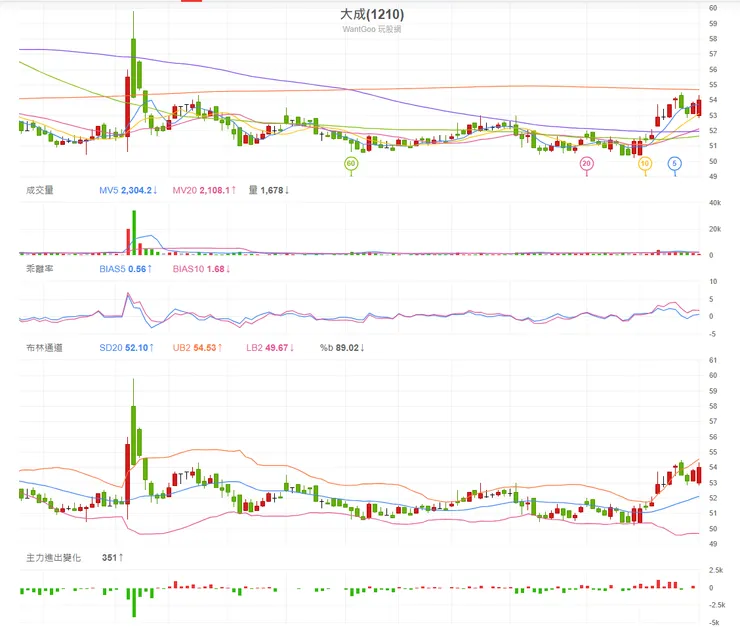Click the LB2 49.67 lower band value
This screenshot has height=627, width=740.
[270, 348]
